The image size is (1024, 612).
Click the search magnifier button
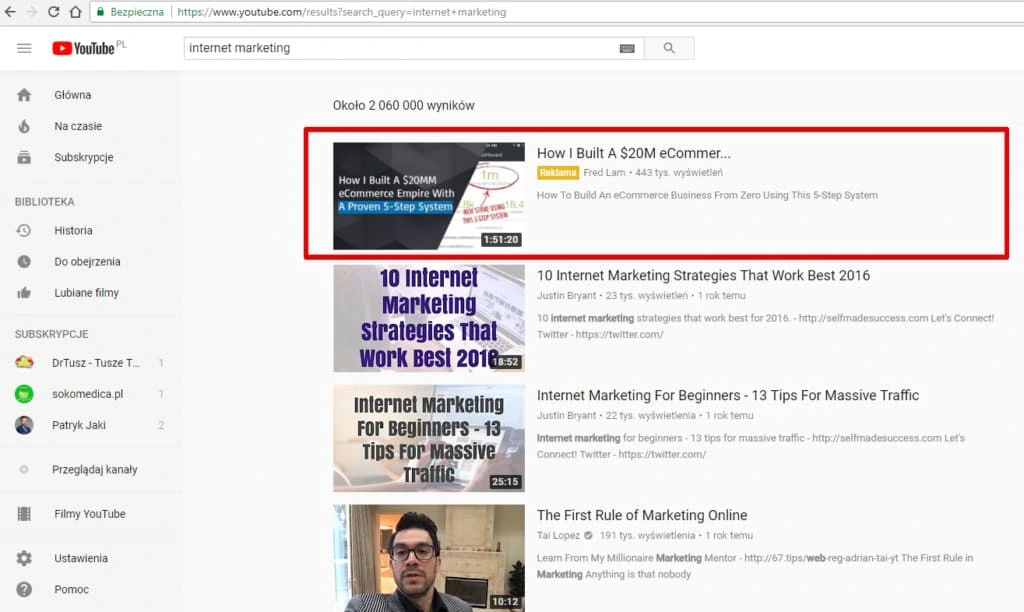pyautogui.click(x=669, y=47)
